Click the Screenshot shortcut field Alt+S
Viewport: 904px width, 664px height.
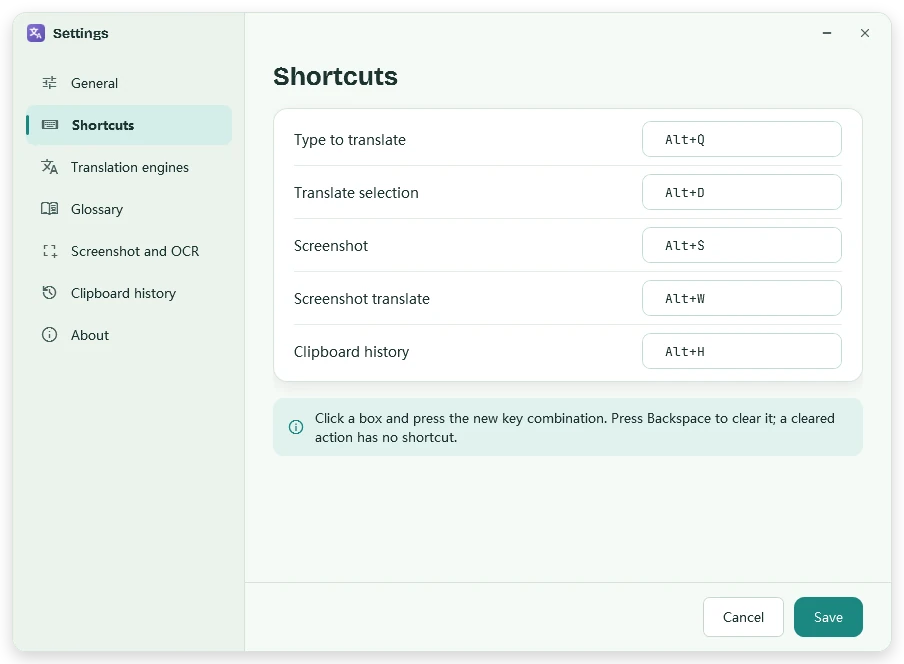(x=741, y=245)
